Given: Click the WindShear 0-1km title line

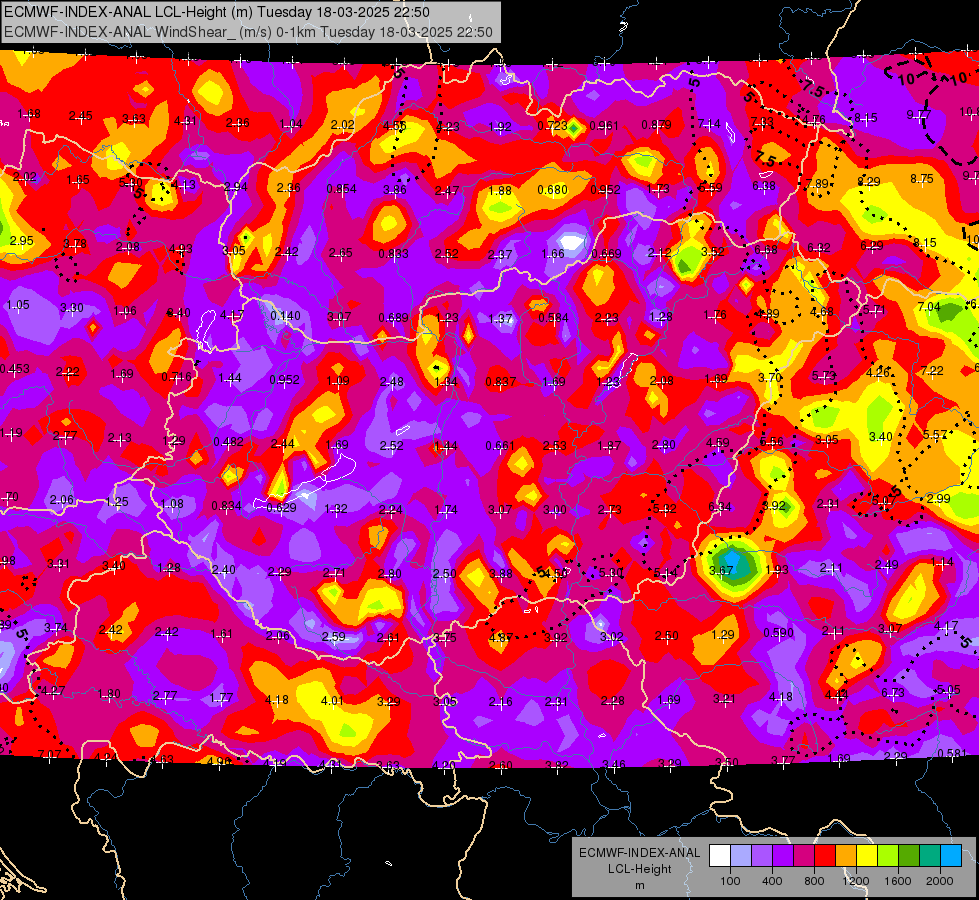Looking at the screenshot, I should pos(248,32).
